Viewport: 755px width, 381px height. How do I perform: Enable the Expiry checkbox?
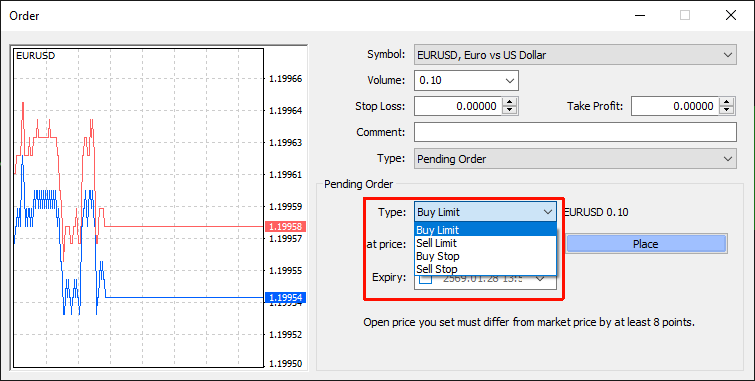(x=425, y=279)
